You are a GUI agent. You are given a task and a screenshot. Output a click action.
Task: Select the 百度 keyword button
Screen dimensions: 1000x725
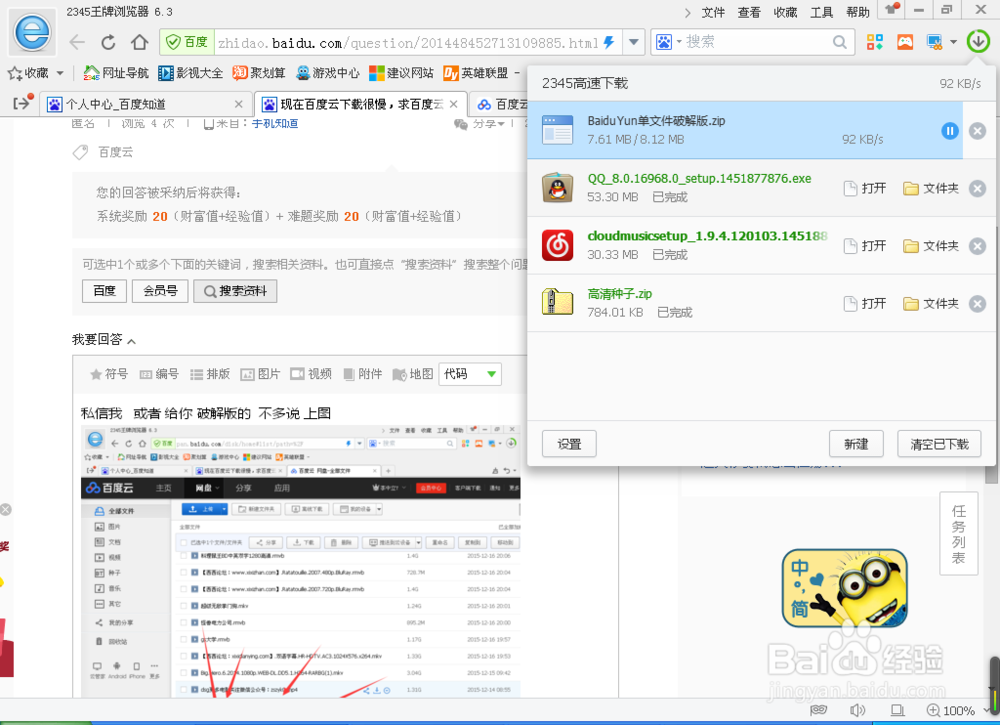[105, 291]
